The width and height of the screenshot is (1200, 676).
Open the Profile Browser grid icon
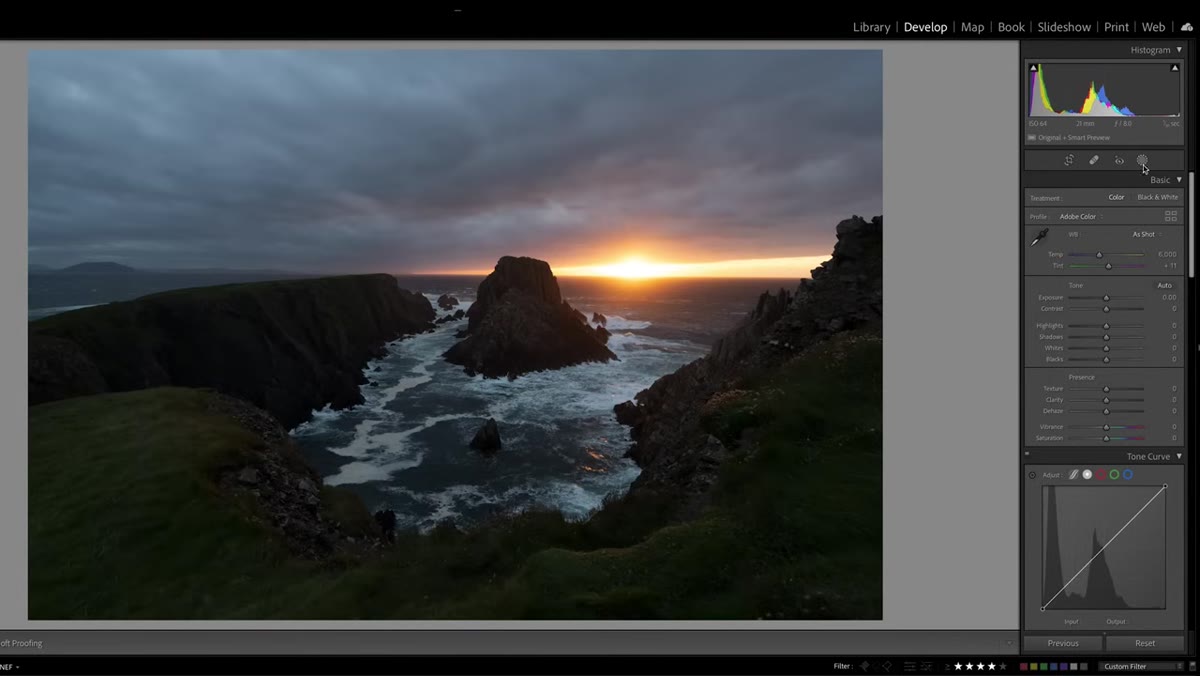click(1171, 216)
